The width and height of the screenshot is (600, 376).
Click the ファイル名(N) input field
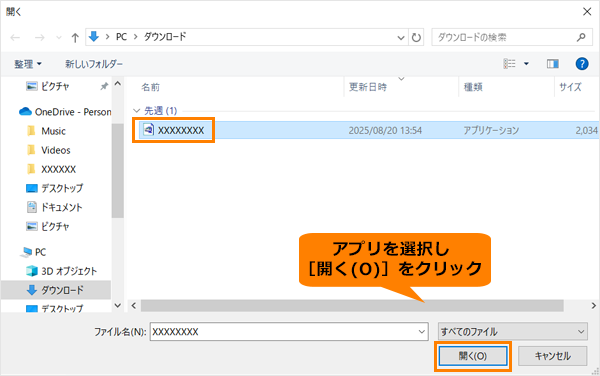289,331
